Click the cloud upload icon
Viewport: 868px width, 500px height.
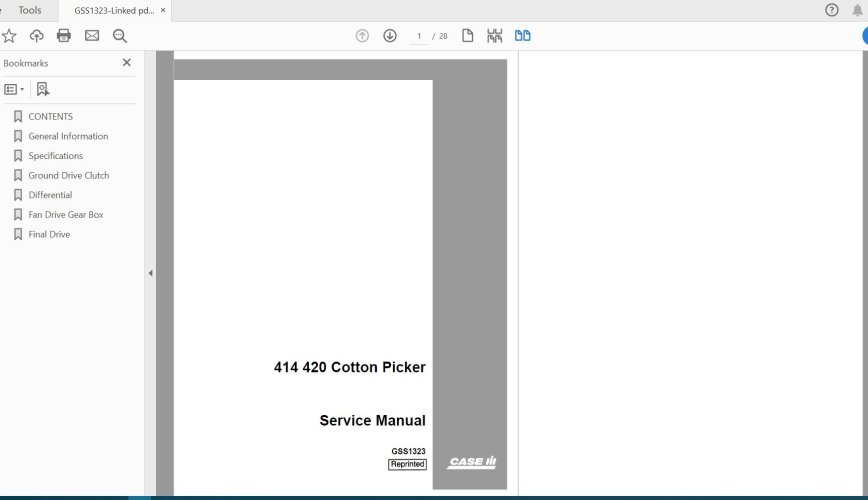(37, 36)
